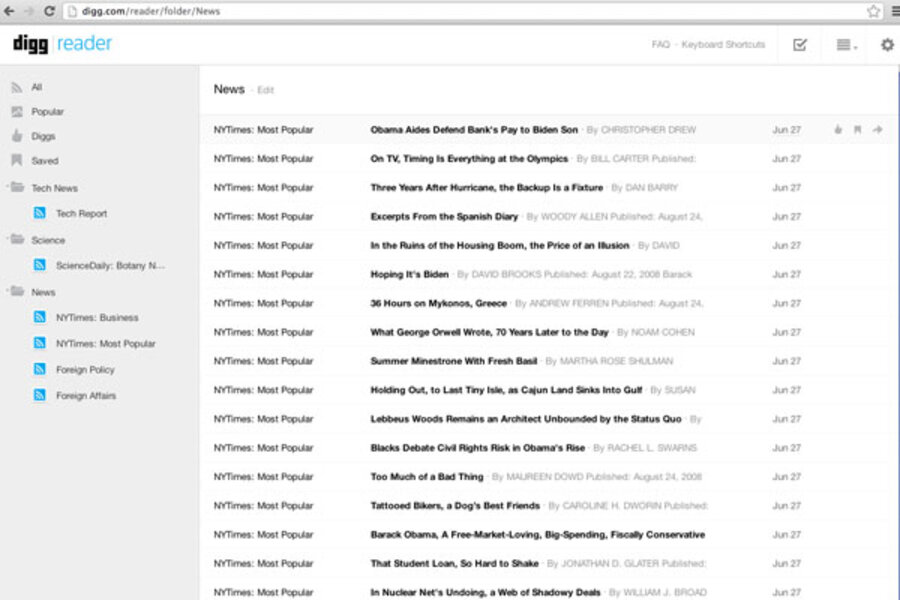
Task: Toggle the All feeds view
Action: click(x=33, y=87)
